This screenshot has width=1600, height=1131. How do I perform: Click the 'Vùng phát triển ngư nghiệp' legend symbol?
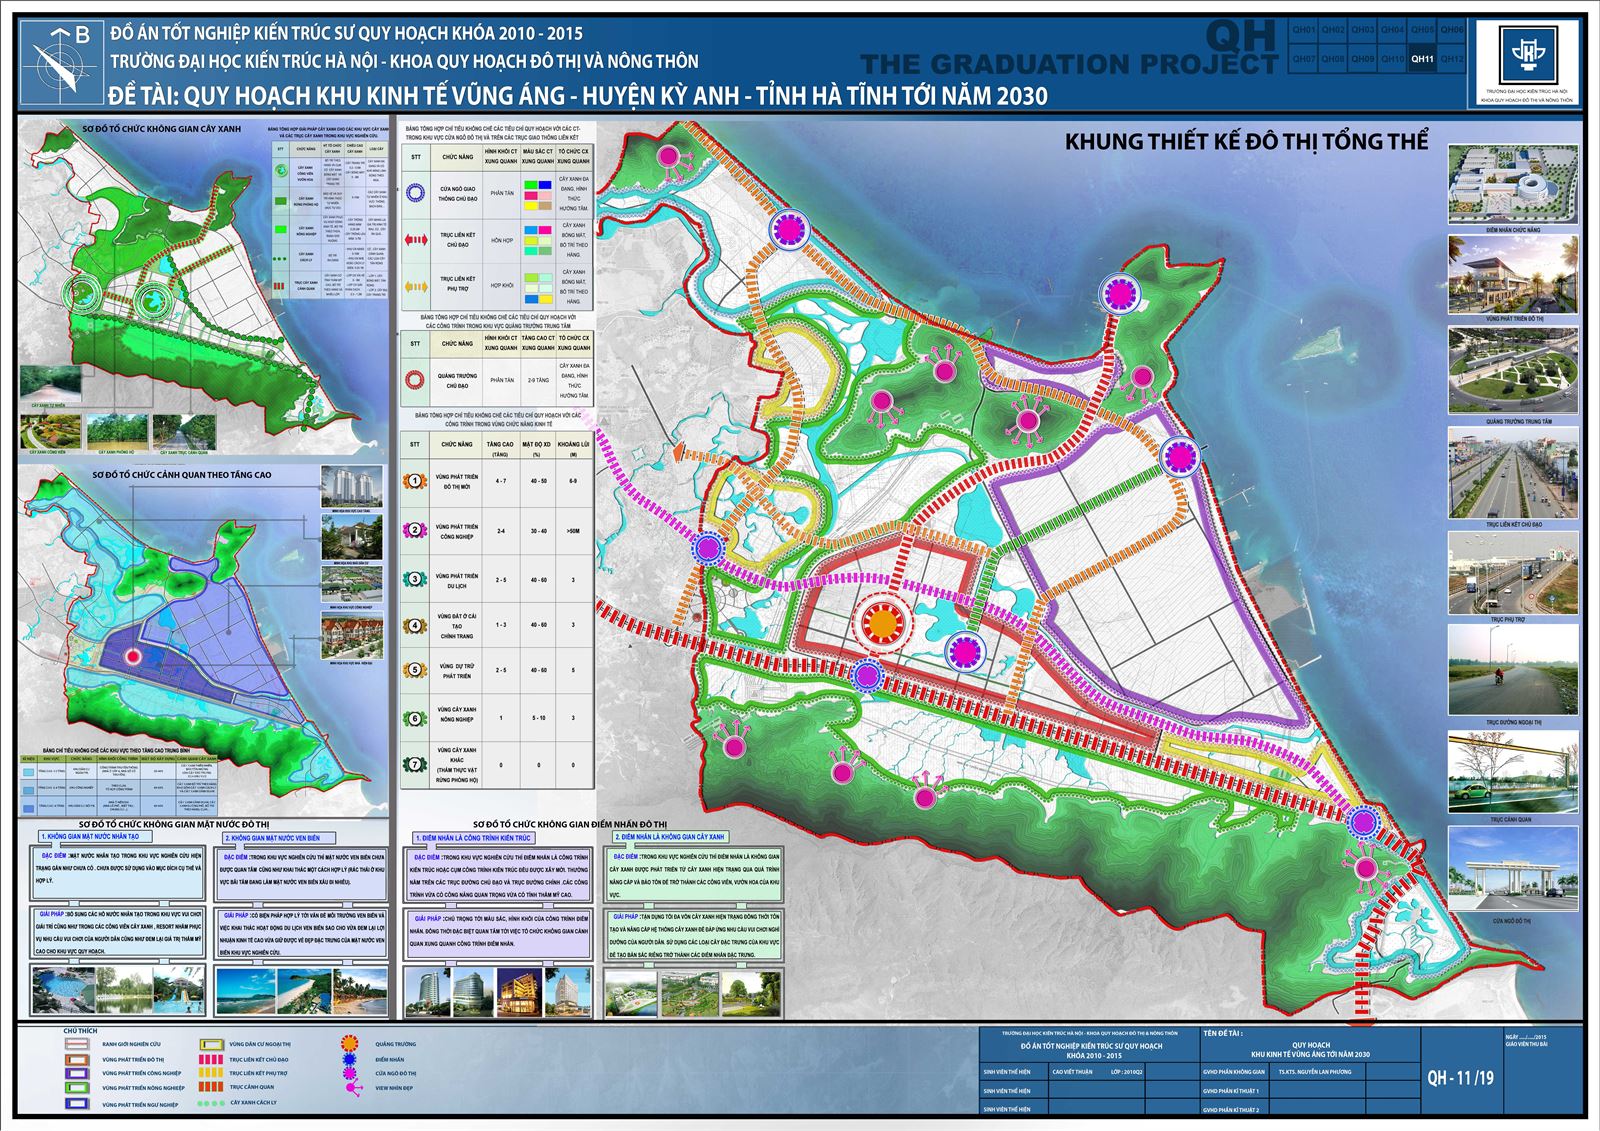pos(78,1104)
